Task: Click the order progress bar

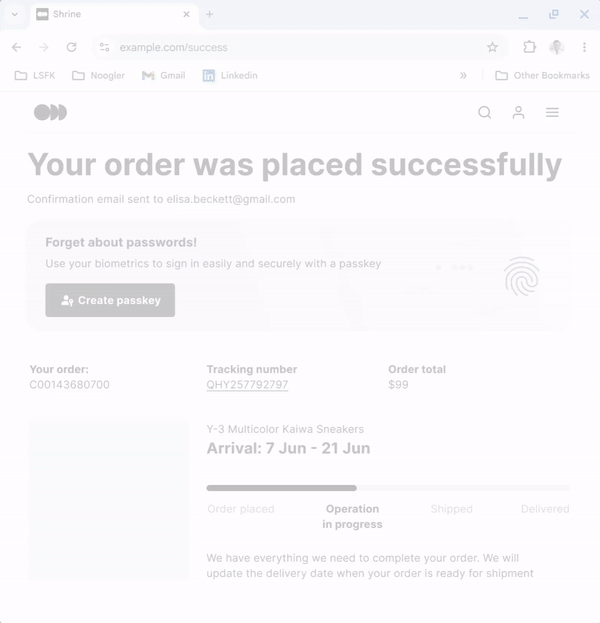Action: coord(388,488)
